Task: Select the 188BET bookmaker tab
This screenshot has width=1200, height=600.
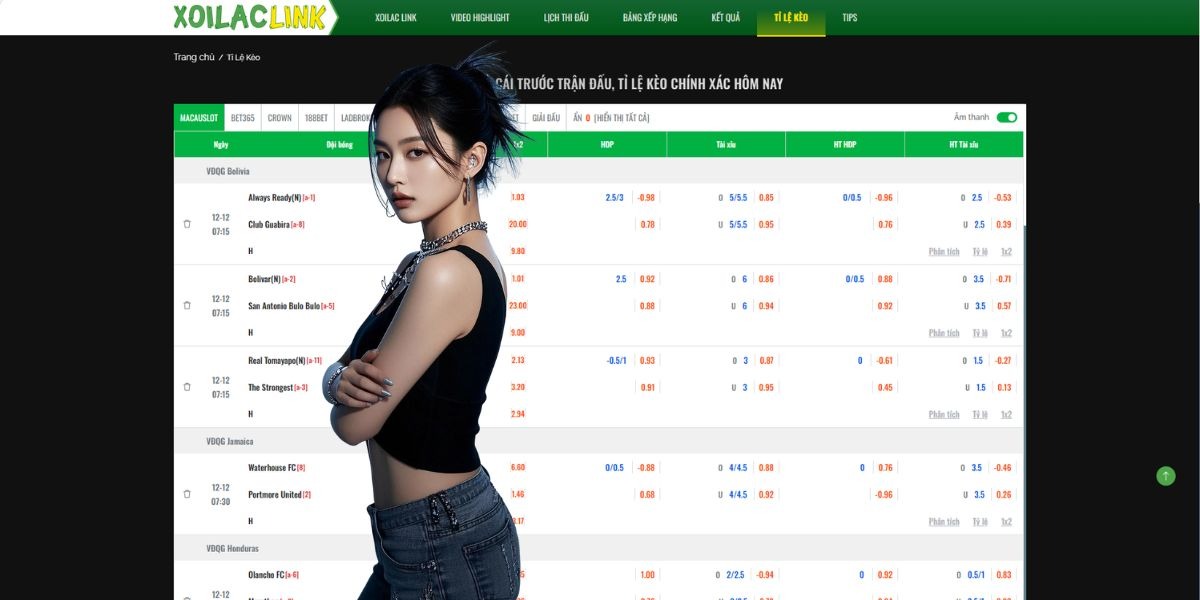Action: coord(316,118)
